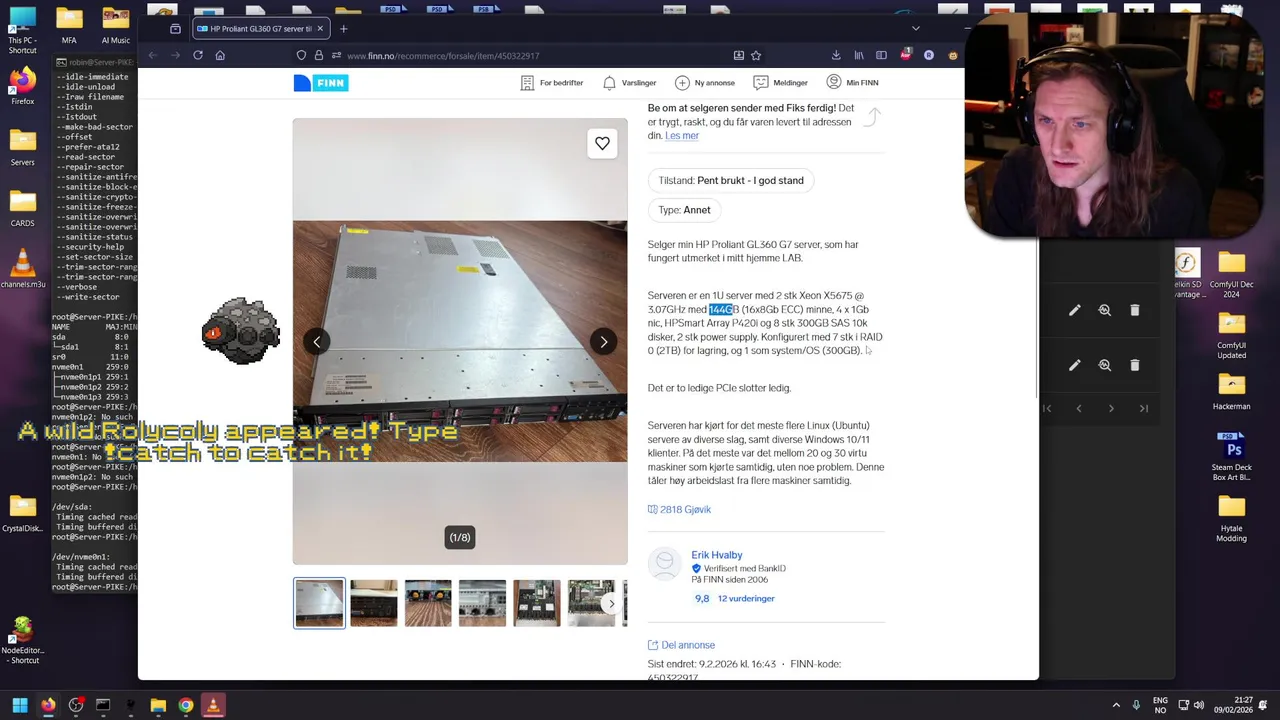This screenshot has width=1280, height=720.
Task: Open the CARDS folder on the desktop
Action: (22, 208)
